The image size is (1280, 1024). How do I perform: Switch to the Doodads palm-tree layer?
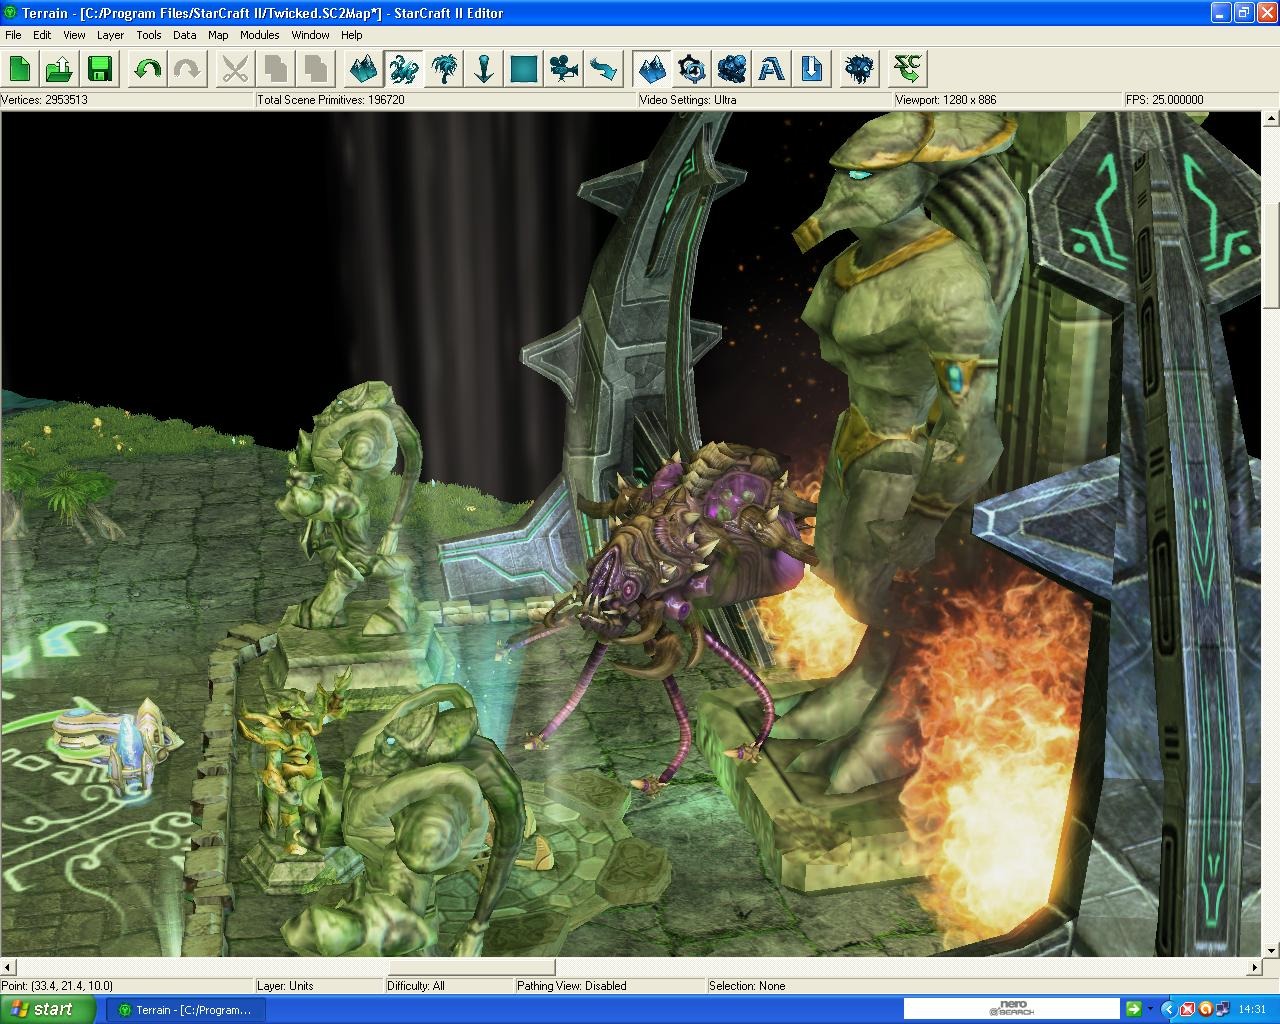coord(443,69)
